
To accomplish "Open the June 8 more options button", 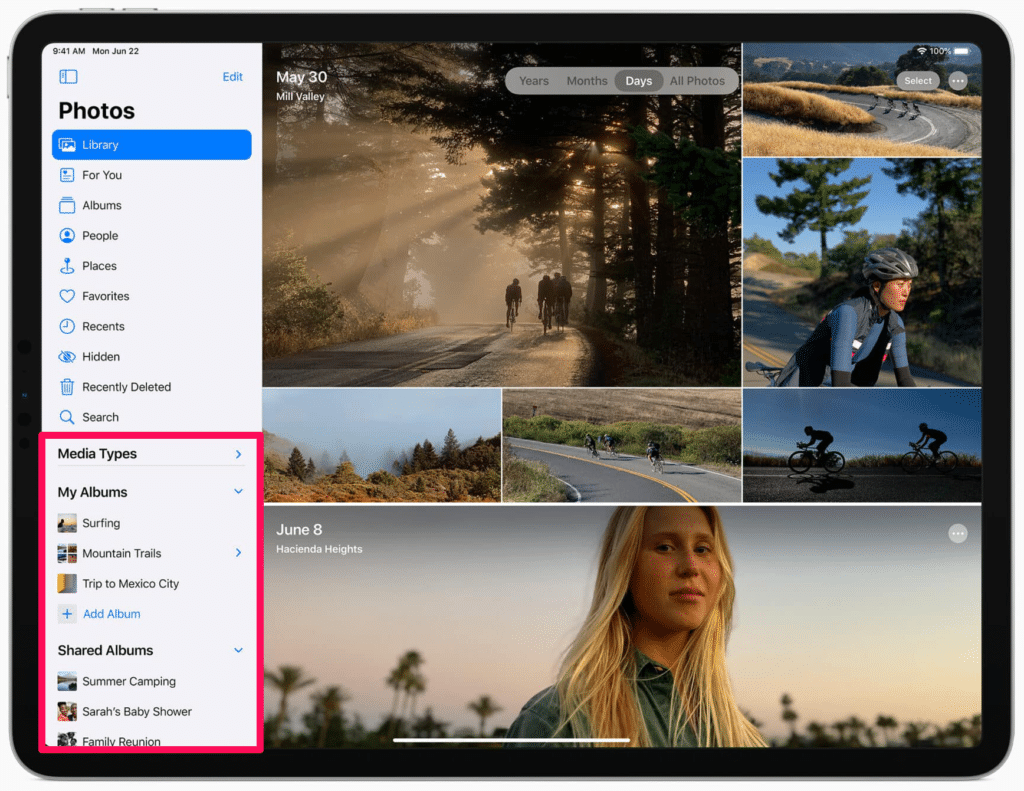I will 958,534.
